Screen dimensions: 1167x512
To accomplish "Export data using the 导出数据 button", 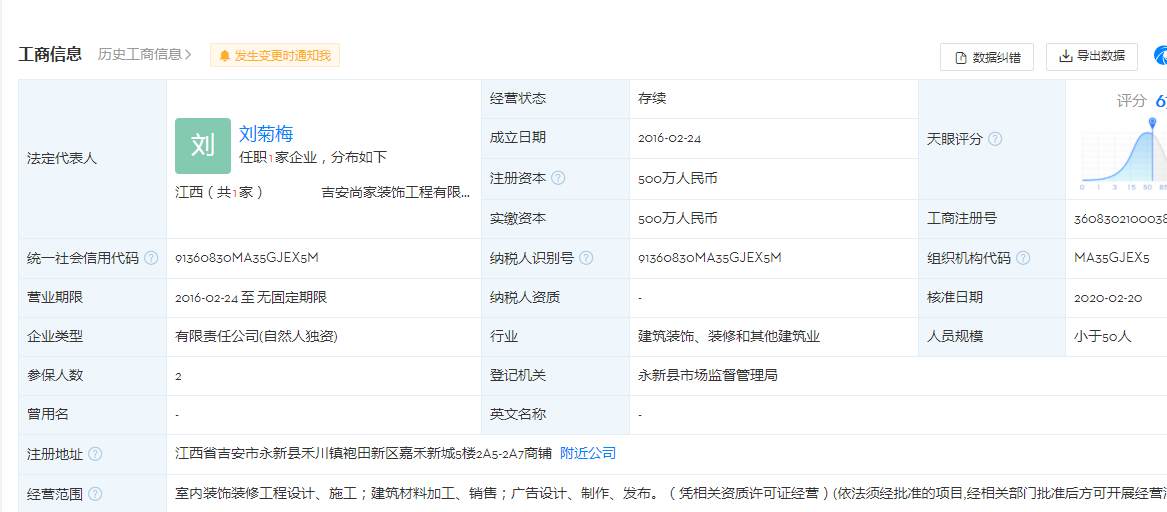I will [1091, 57].
